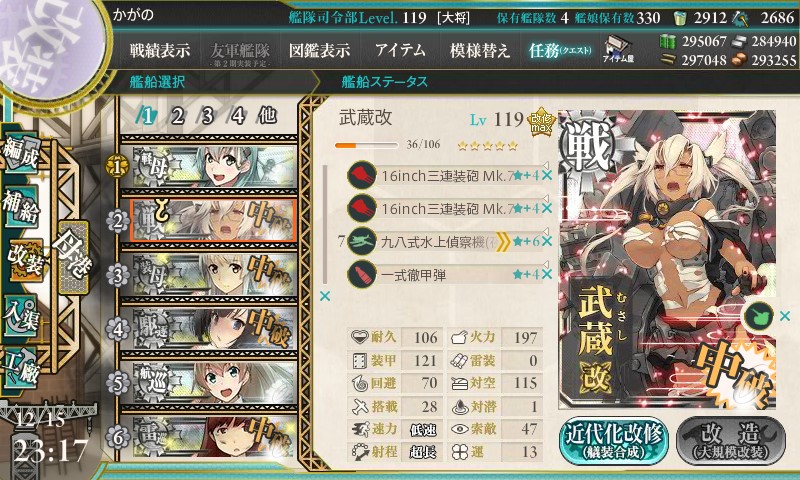The width and height of the screenshot is (800, 480).
Task: Open the アイテム屋 item shop icon
Action: (618, 49)
